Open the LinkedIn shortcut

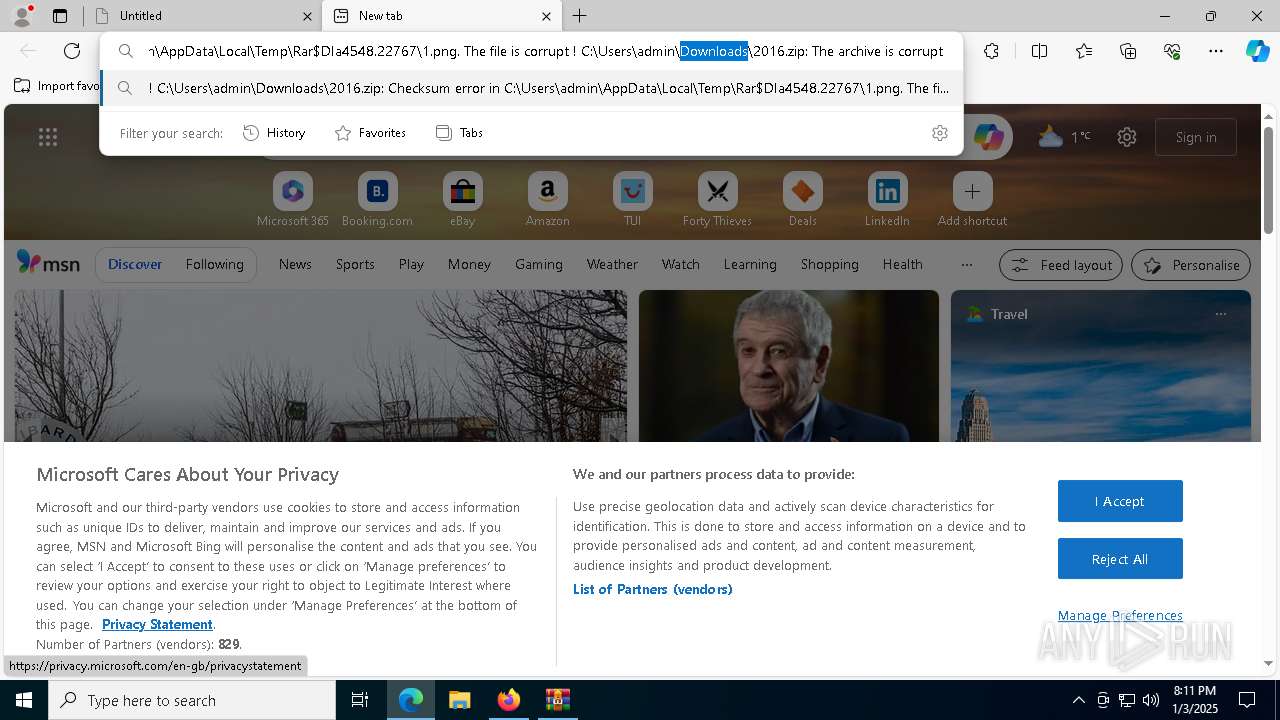click(887, 200)
